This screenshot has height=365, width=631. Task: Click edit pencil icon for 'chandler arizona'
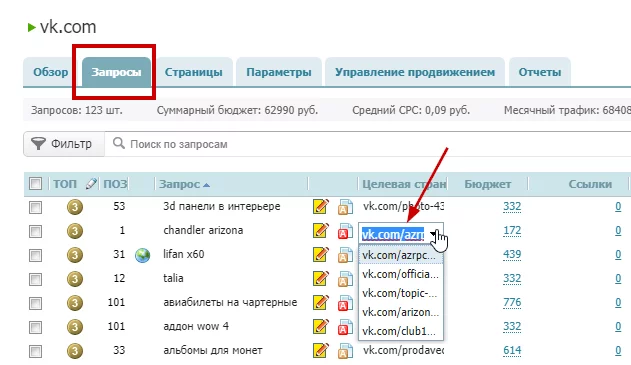320,231
